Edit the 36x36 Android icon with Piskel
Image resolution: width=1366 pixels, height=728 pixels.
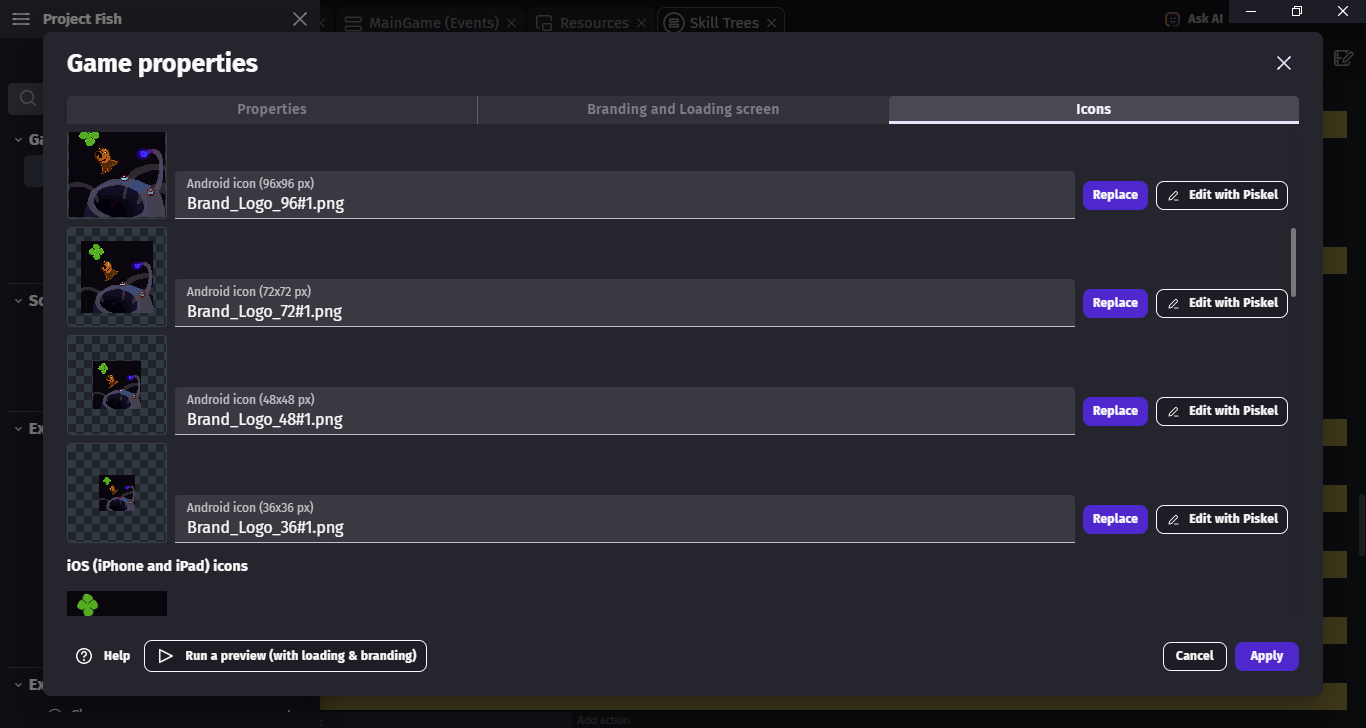[x=1221, y=519]
